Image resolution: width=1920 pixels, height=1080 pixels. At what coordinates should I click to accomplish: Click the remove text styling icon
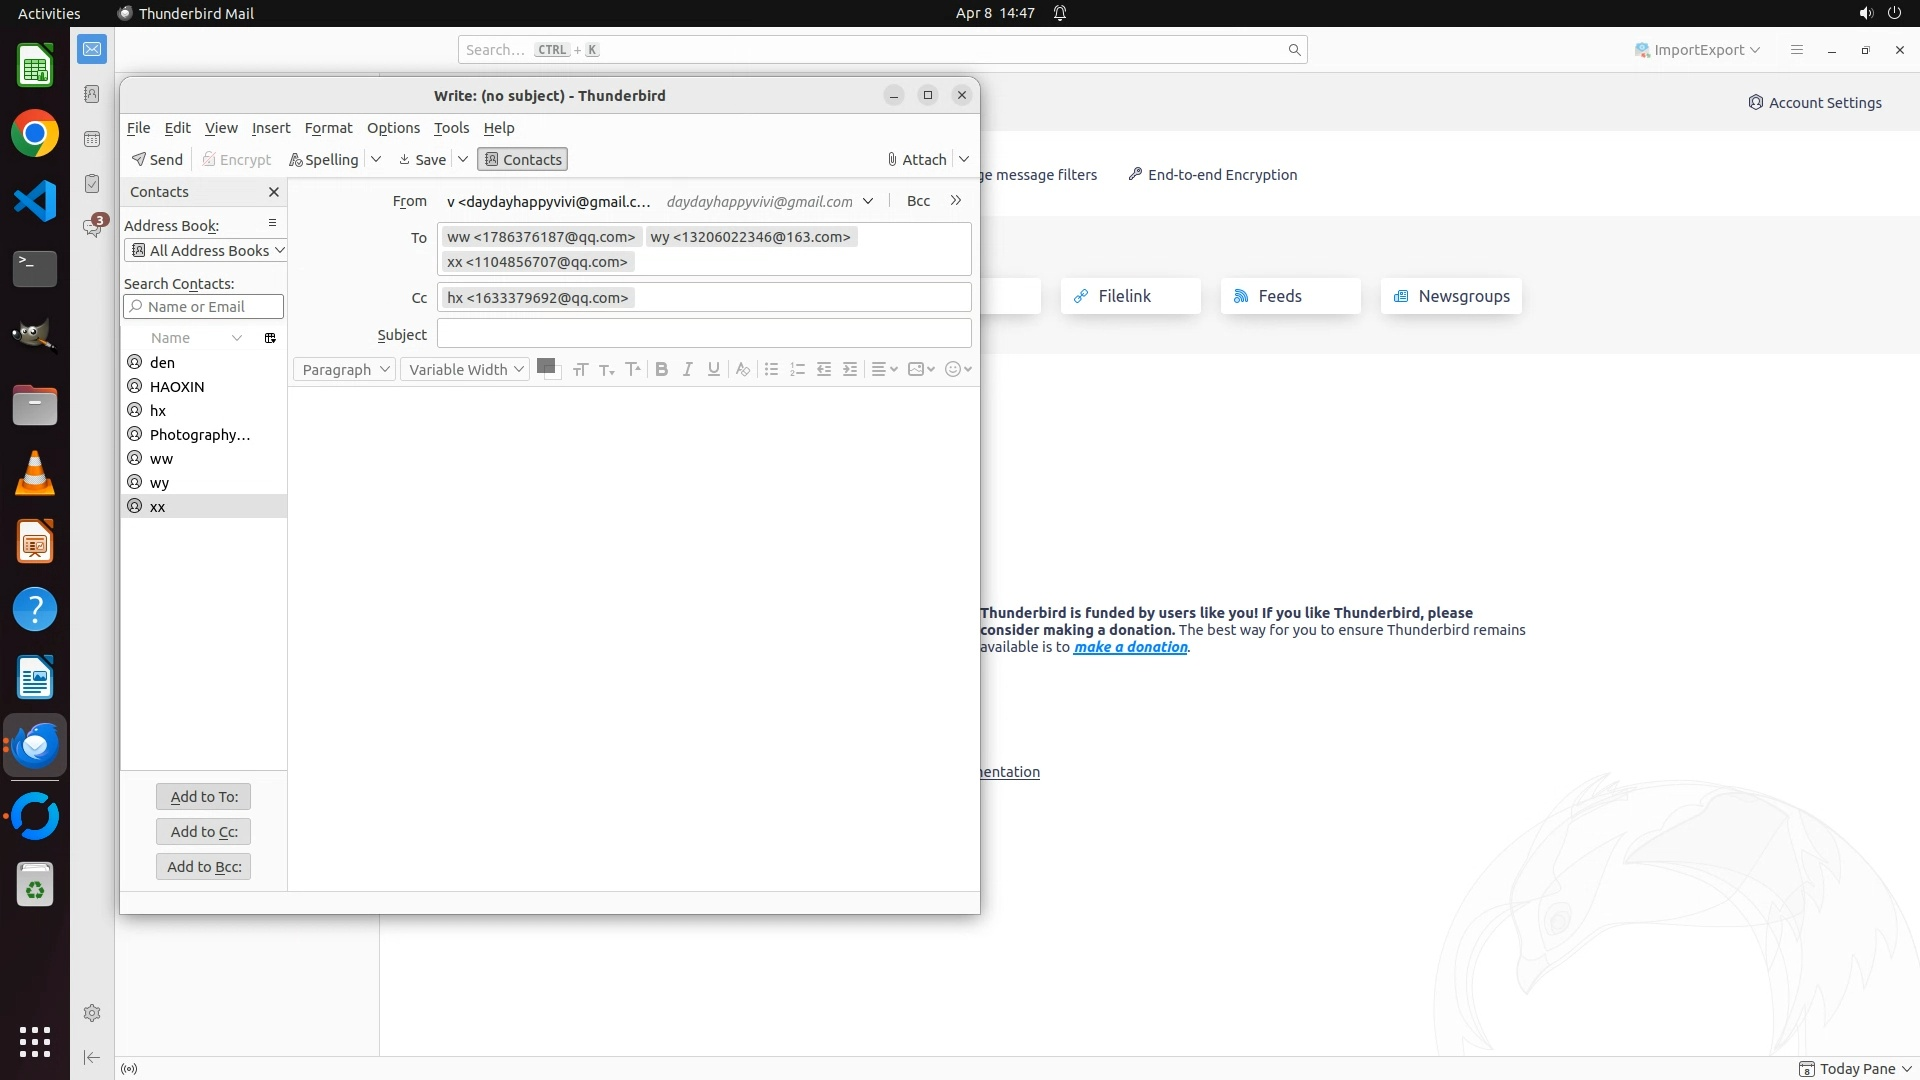coord(742,369)
